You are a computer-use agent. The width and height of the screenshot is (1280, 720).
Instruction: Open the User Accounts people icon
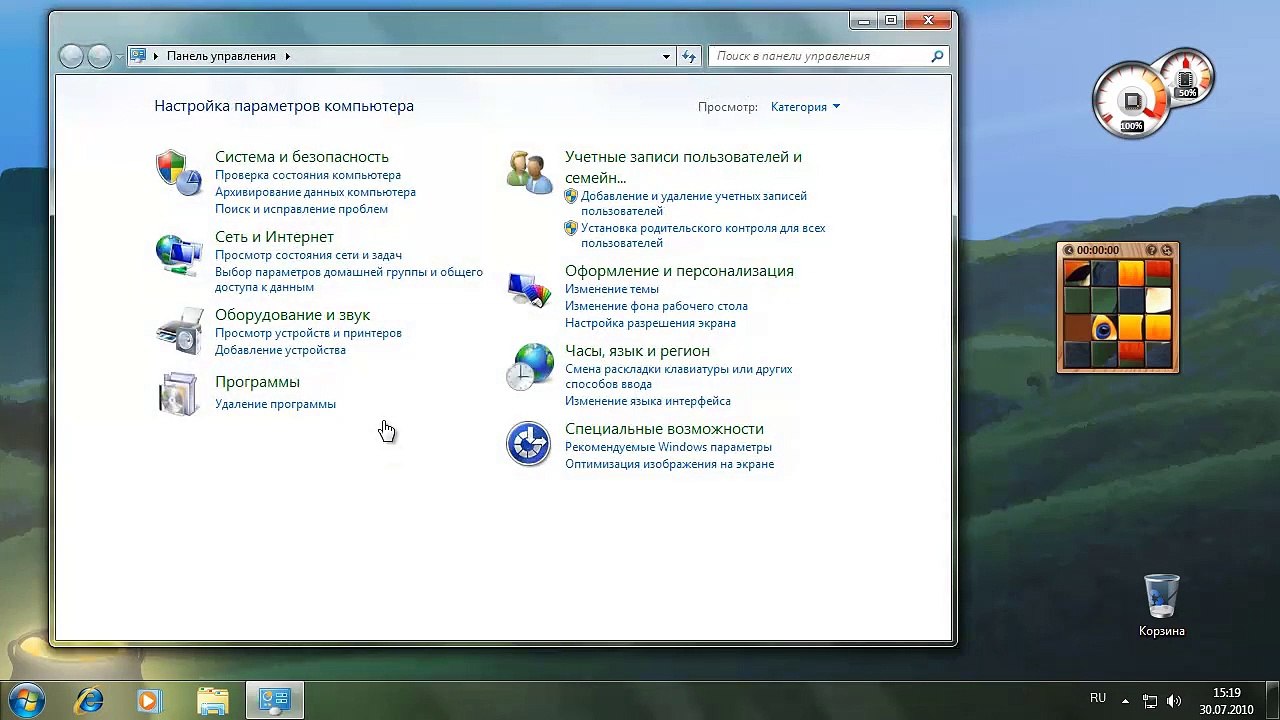529,172
